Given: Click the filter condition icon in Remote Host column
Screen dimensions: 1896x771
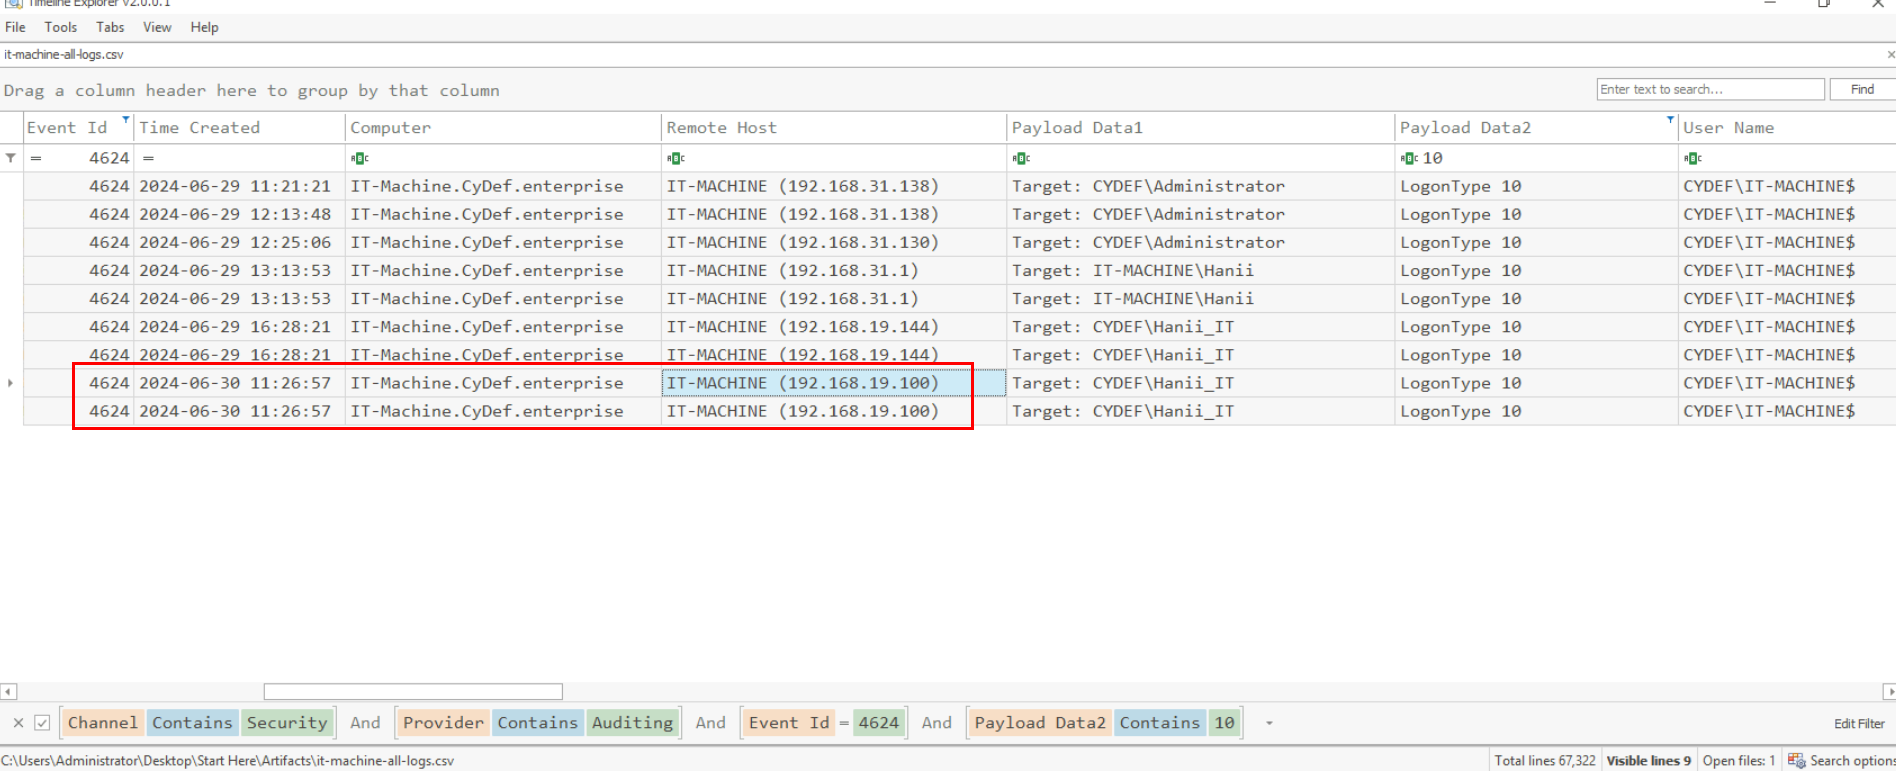Looking at the screenshot, I should 676,158.
